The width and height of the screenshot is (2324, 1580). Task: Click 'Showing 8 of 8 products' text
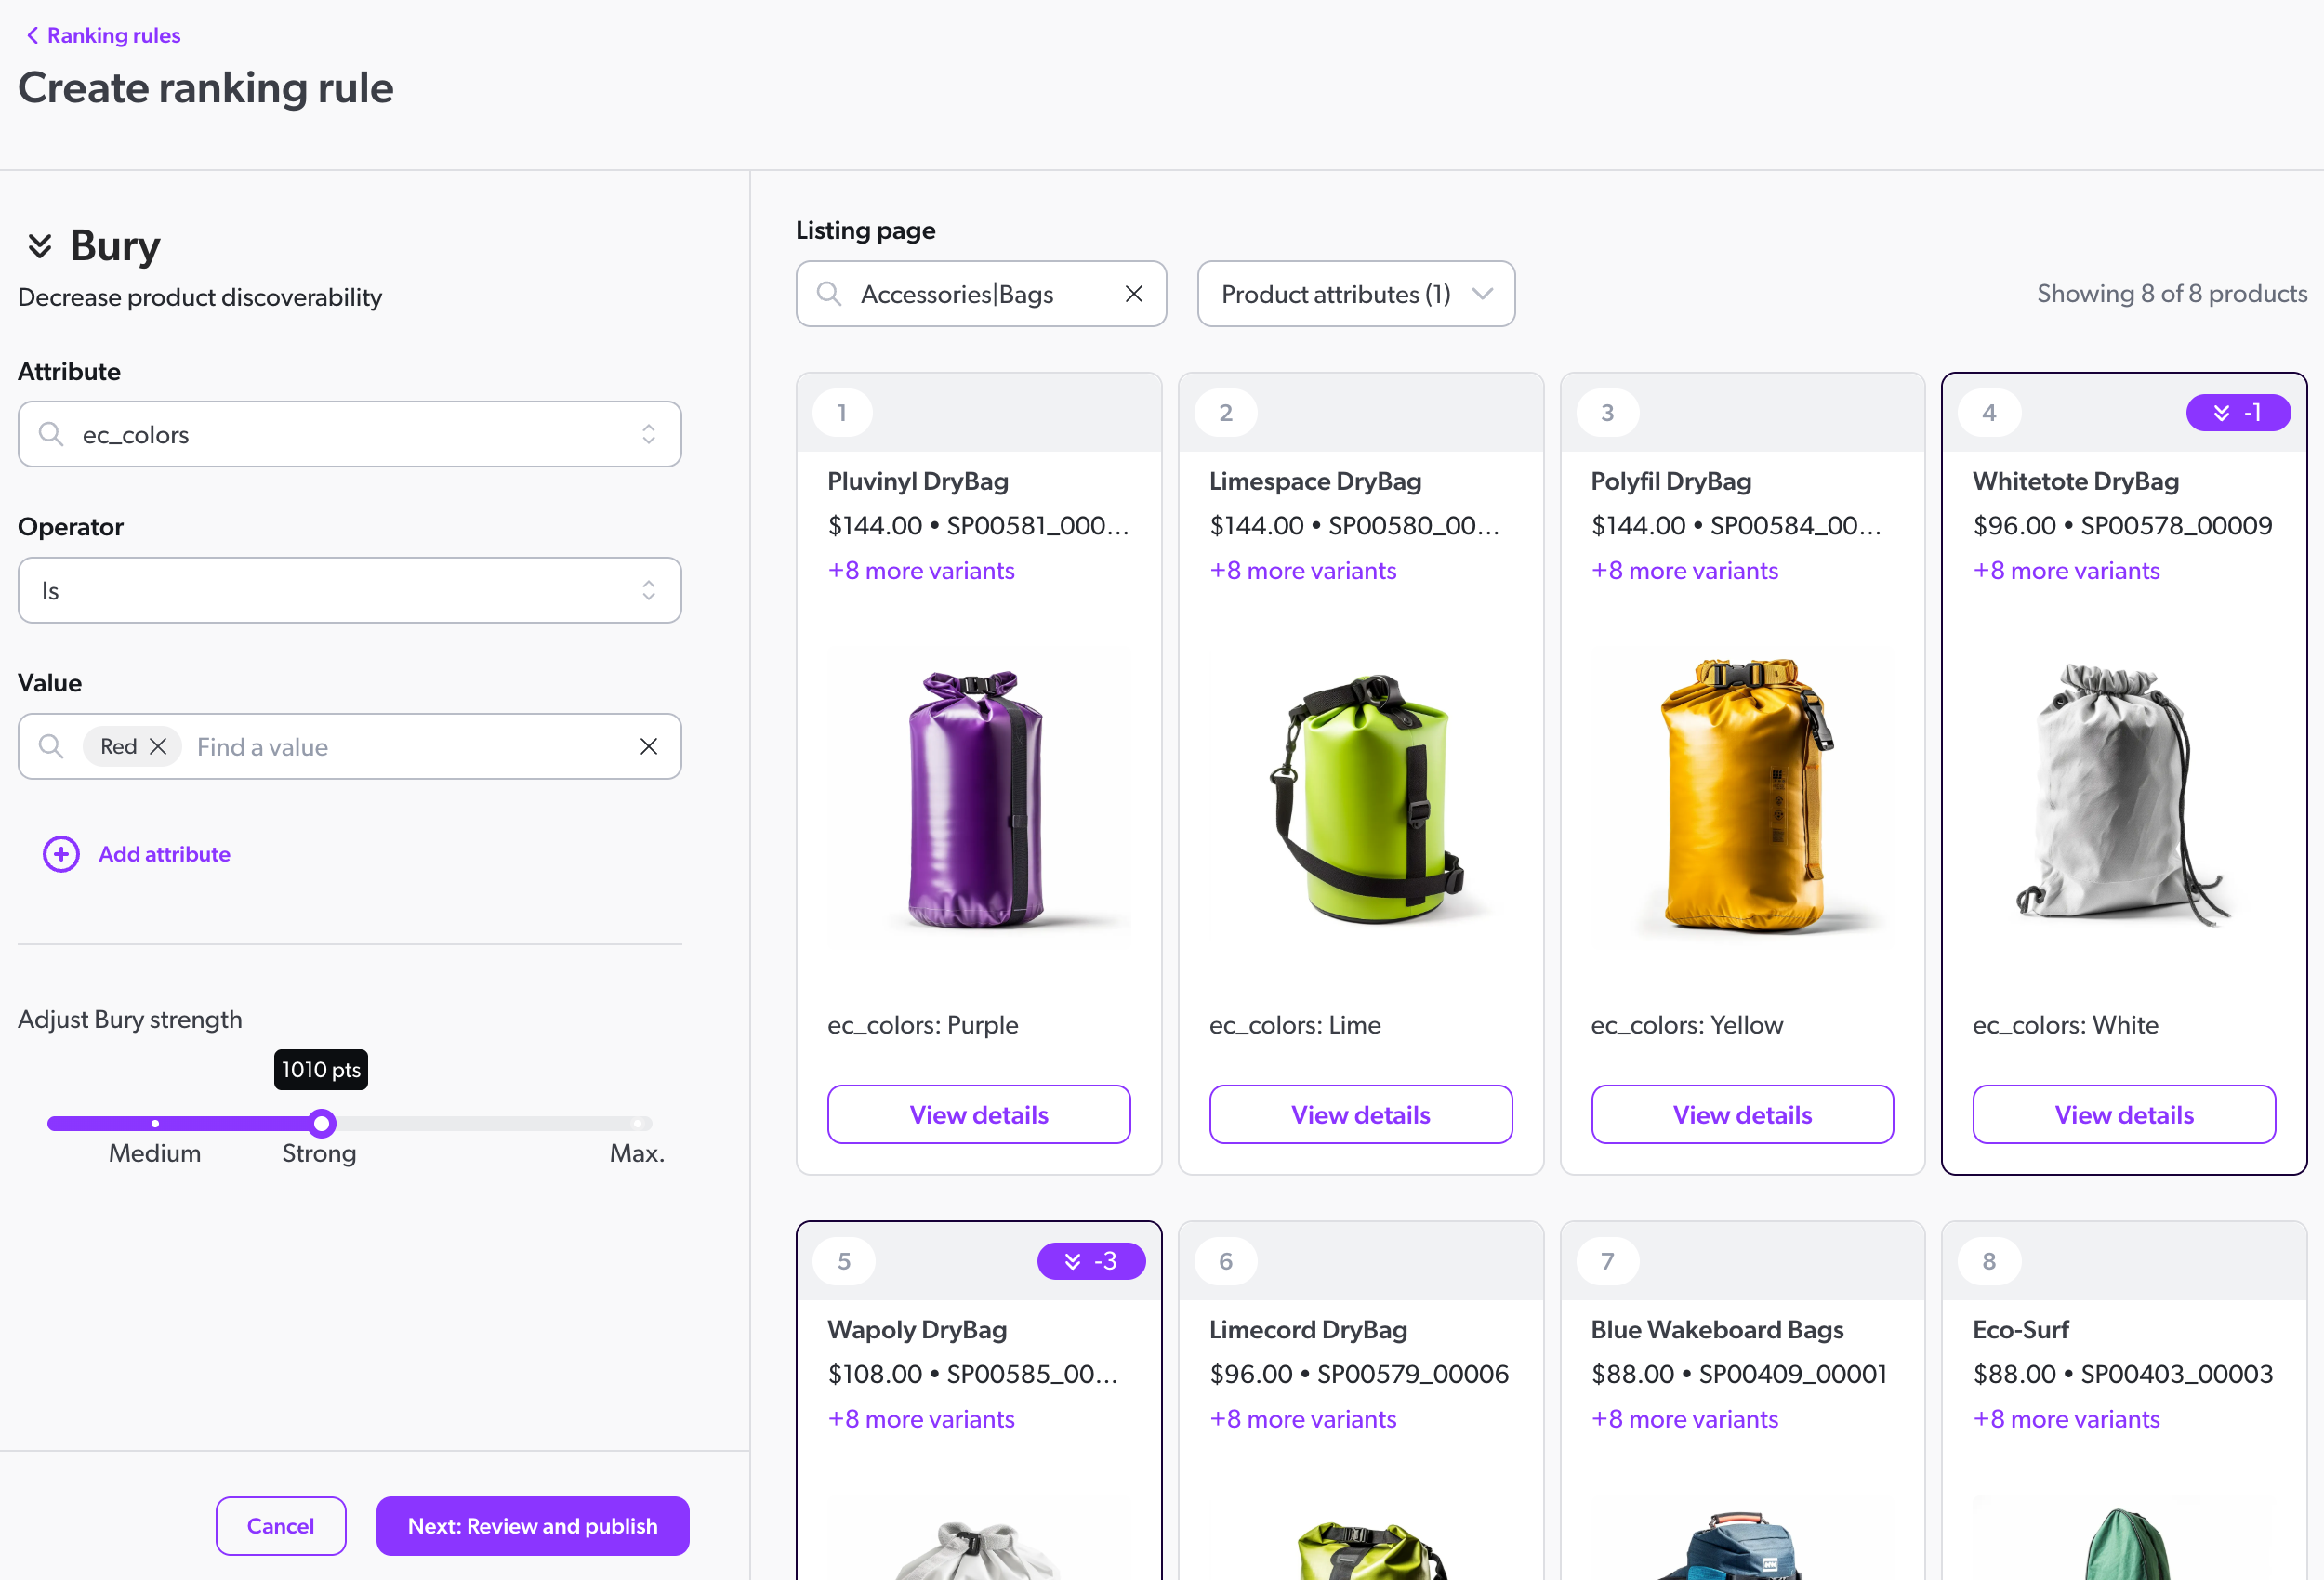[2172, 294]
